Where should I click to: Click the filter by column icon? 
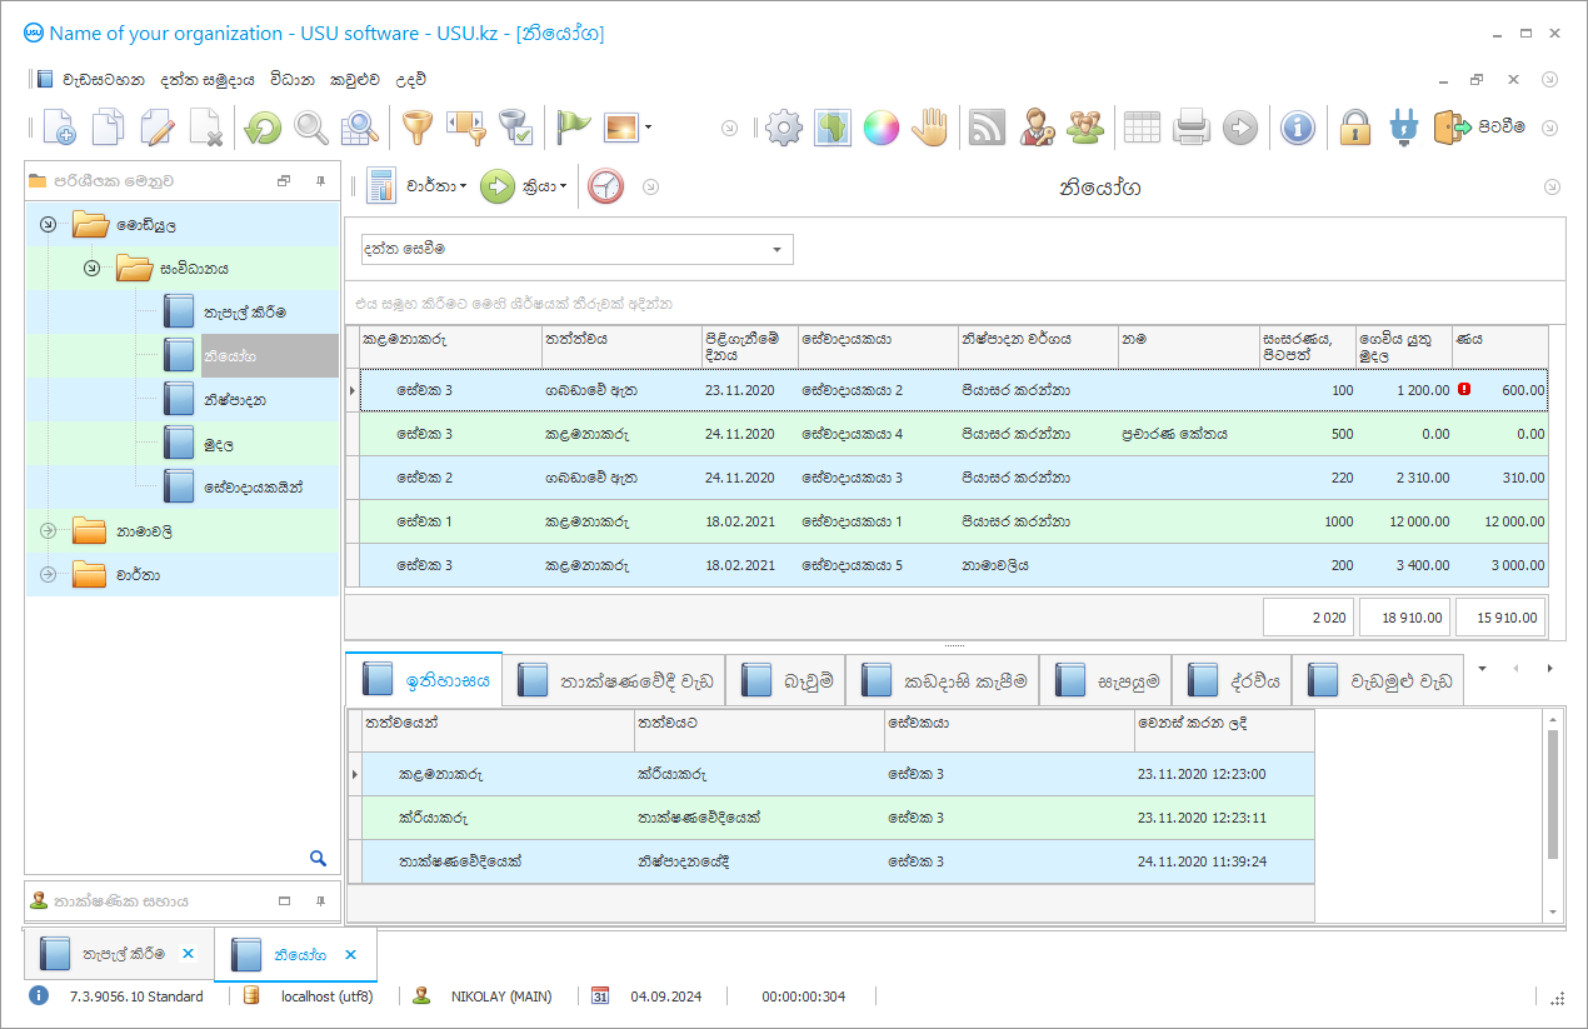[x=466, y=128]
